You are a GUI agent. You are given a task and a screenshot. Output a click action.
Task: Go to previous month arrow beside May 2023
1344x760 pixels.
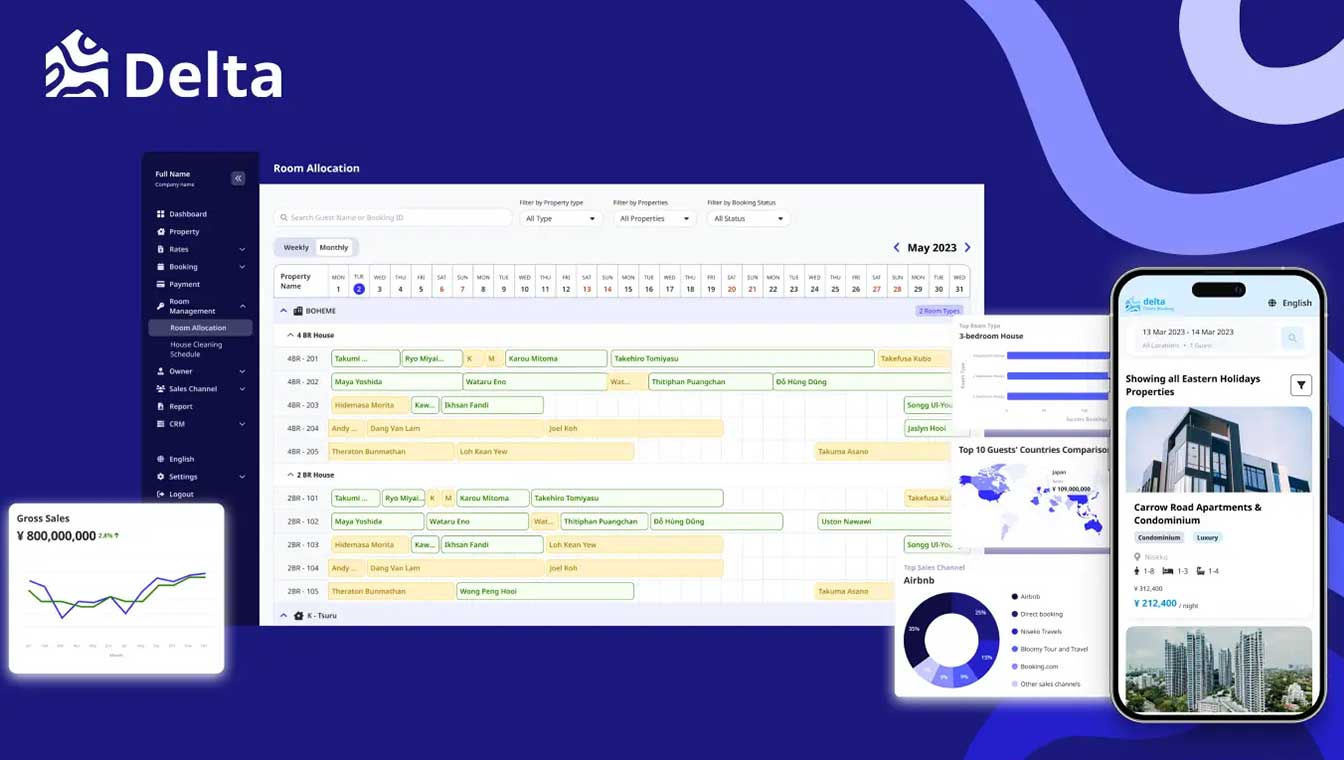tap(896, 247)
